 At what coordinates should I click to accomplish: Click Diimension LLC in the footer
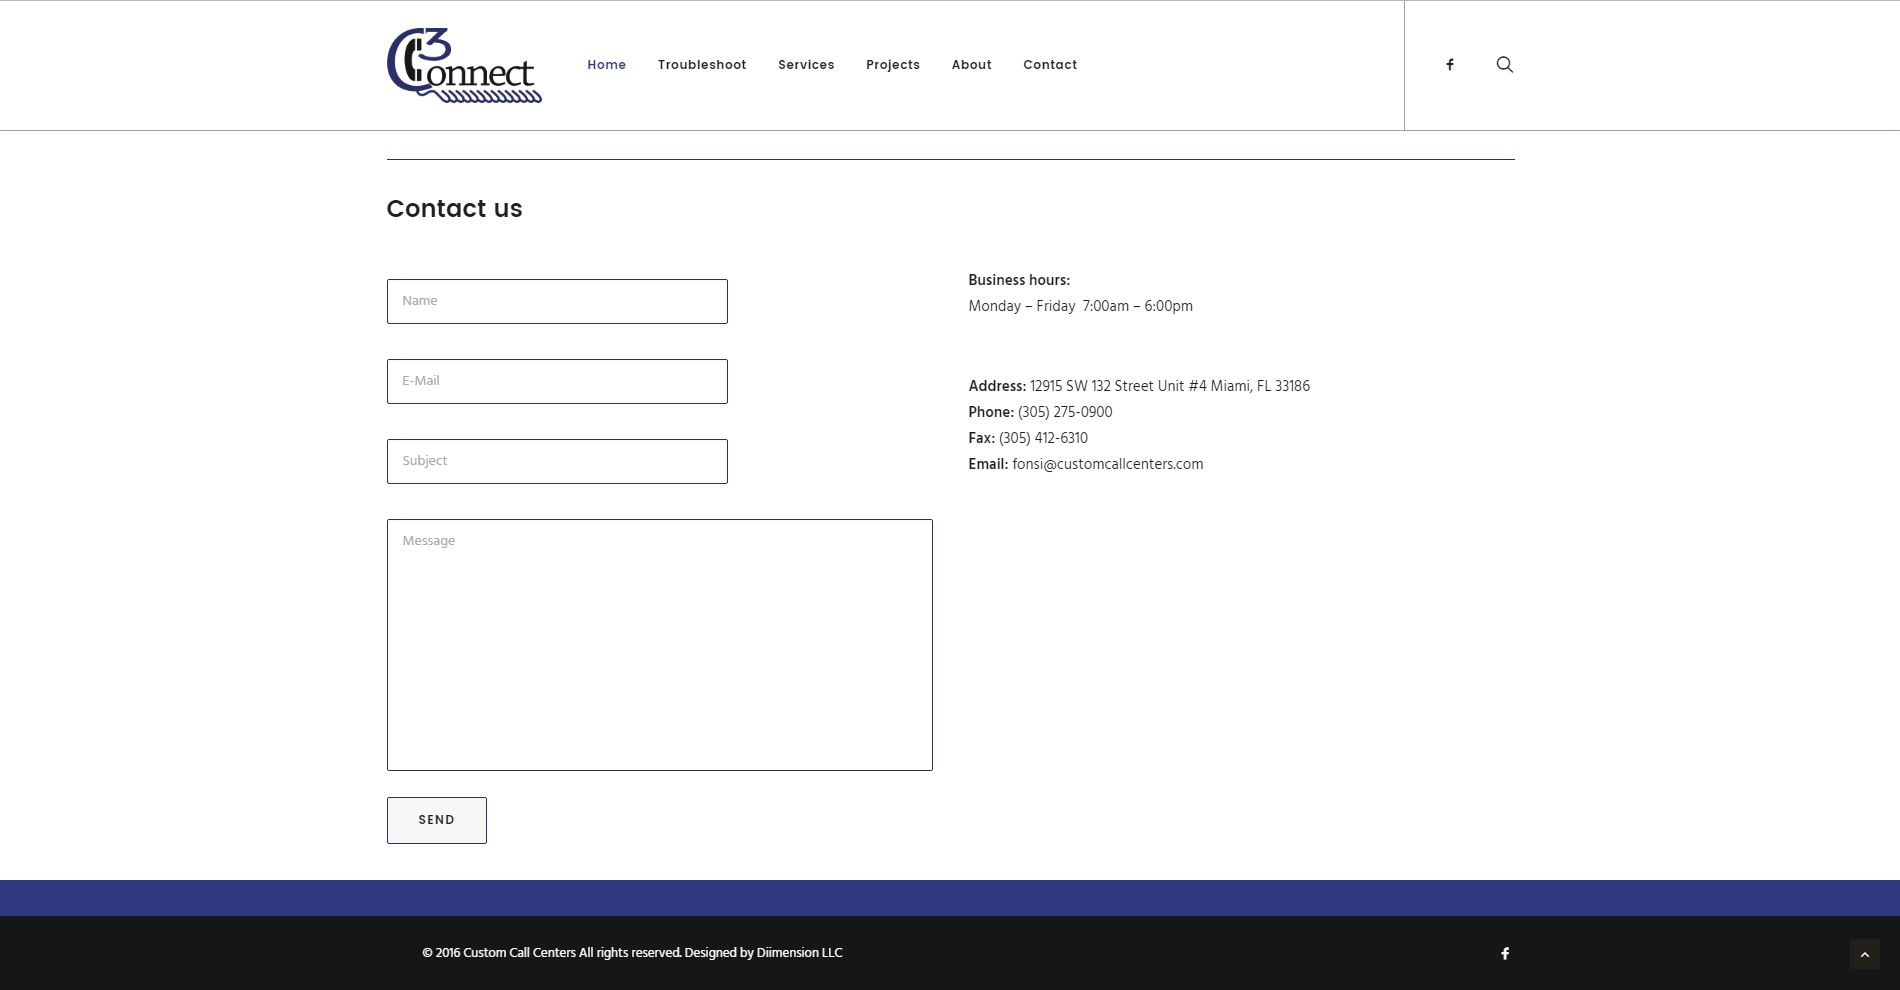pyautogui.click(x=799, y=953)
